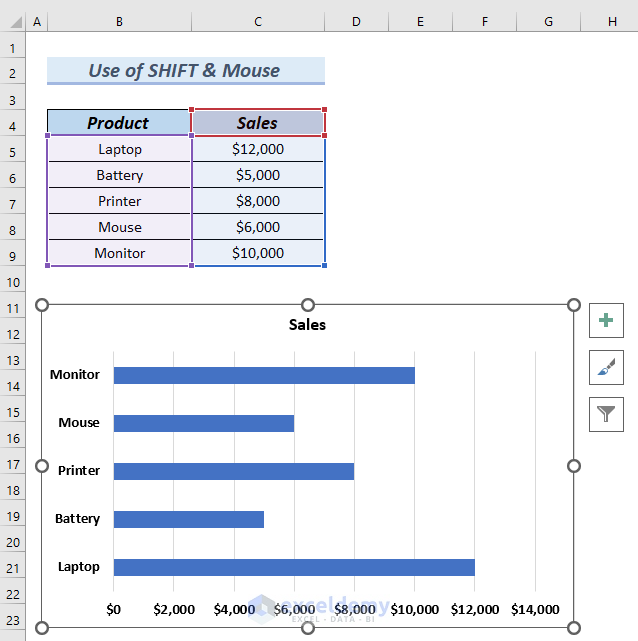This screenshot has height=641, width=638.
Task: Click the chart's bottom-right resize handle
Action: pyautogui.click(x=574, y=628)
